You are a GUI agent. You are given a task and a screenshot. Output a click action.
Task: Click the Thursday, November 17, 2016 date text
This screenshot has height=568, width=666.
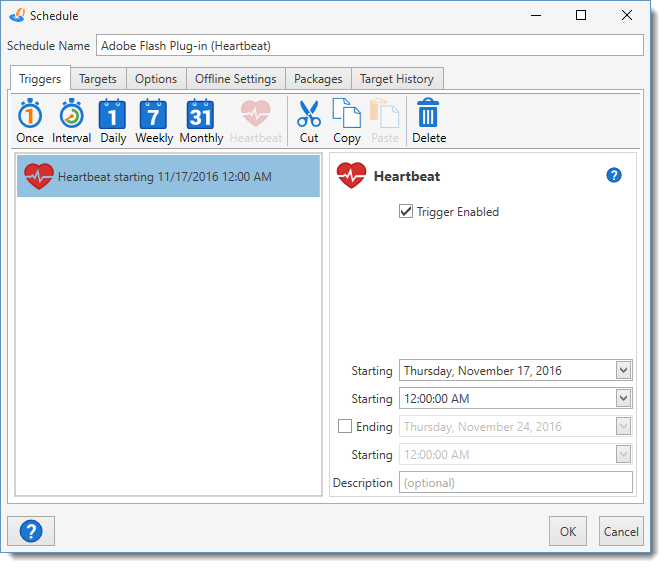[483, 370]
